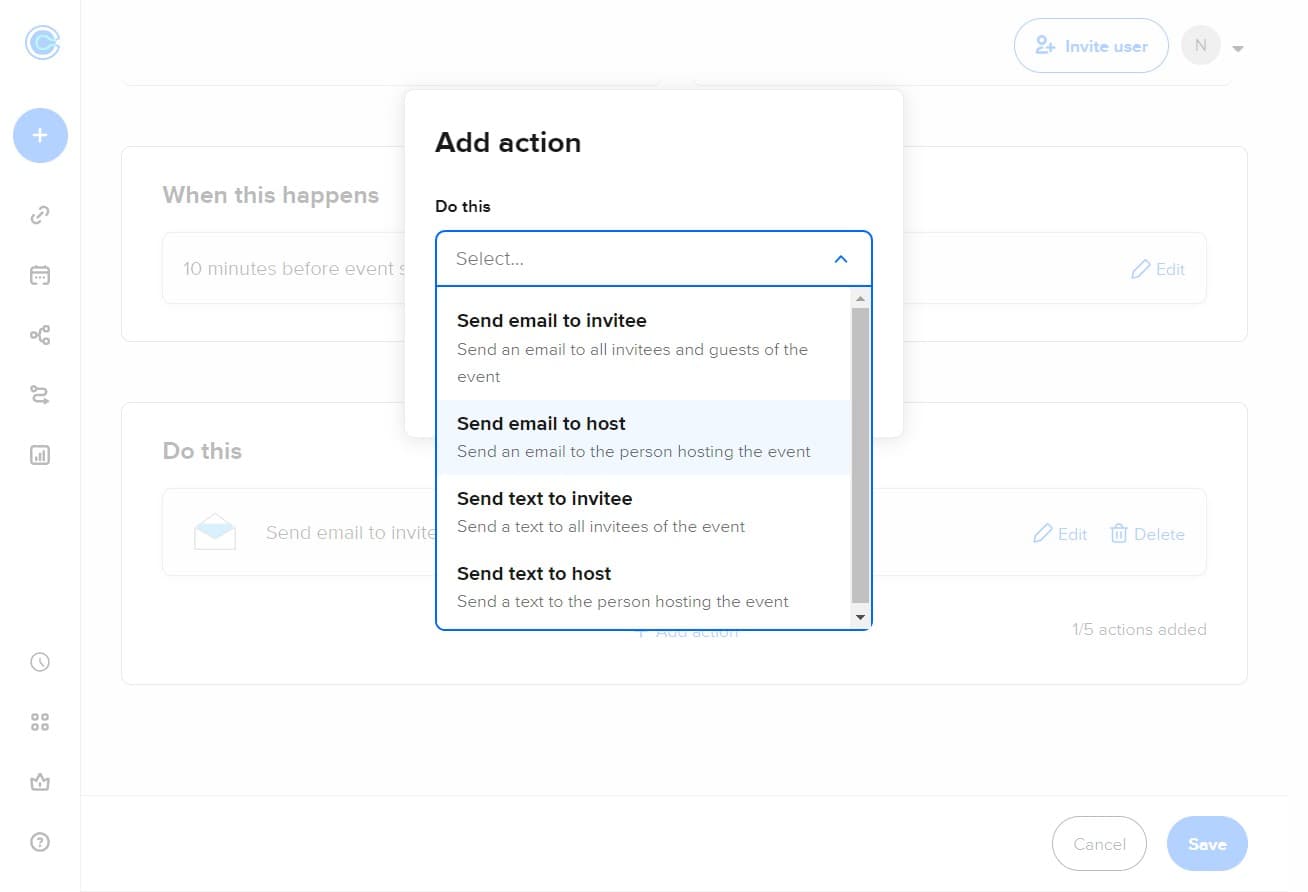Open integrations via the apps grid icon
The image size is (1308, 892).
pos(39,721)
